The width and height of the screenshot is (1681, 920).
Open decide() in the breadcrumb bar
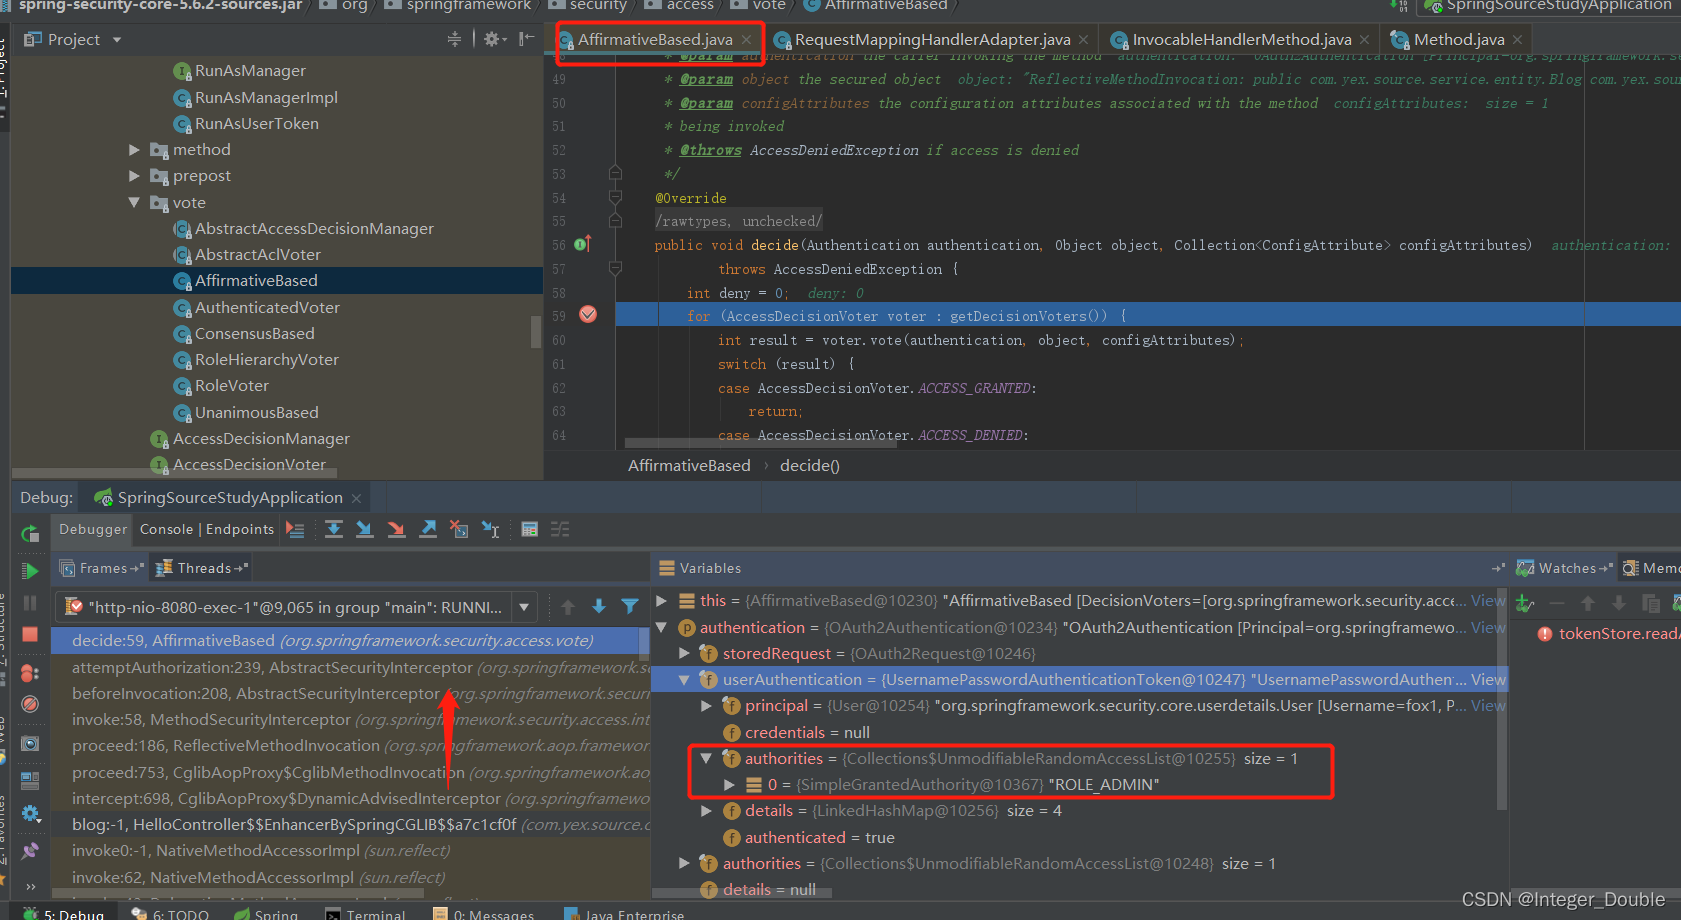809,465
